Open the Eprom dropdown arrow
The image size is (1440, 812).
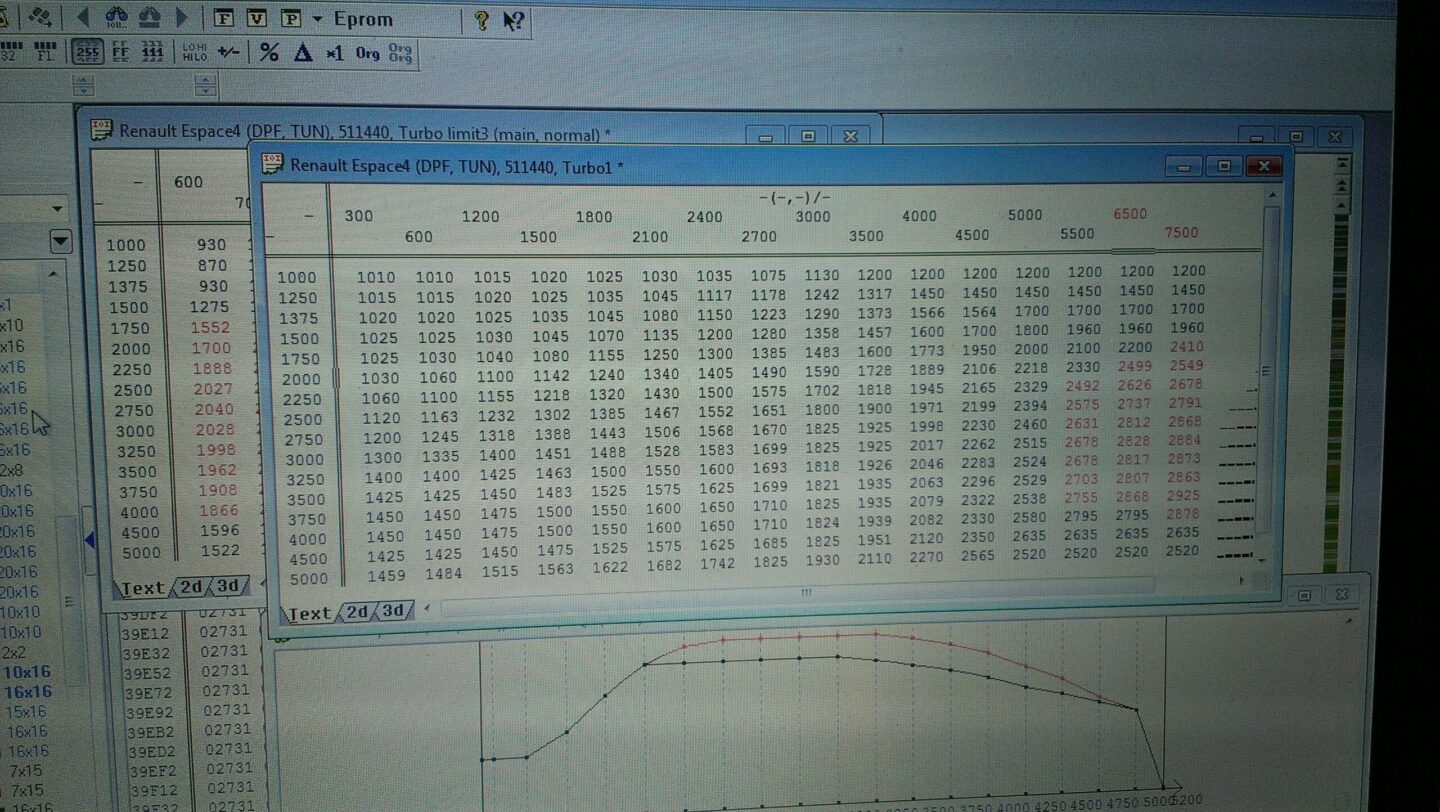pos(317,19)
